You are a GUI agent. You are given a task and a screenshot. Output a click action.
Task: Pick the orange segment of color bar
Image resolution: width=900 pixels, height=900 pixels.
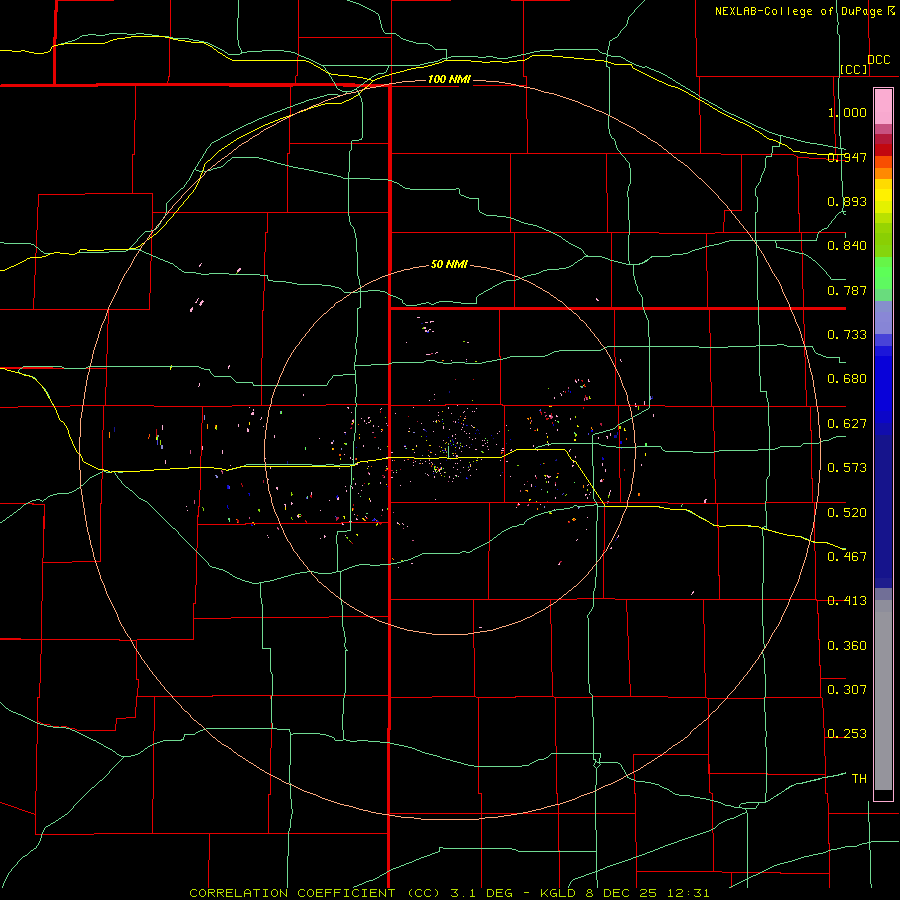tap(883, 173)
